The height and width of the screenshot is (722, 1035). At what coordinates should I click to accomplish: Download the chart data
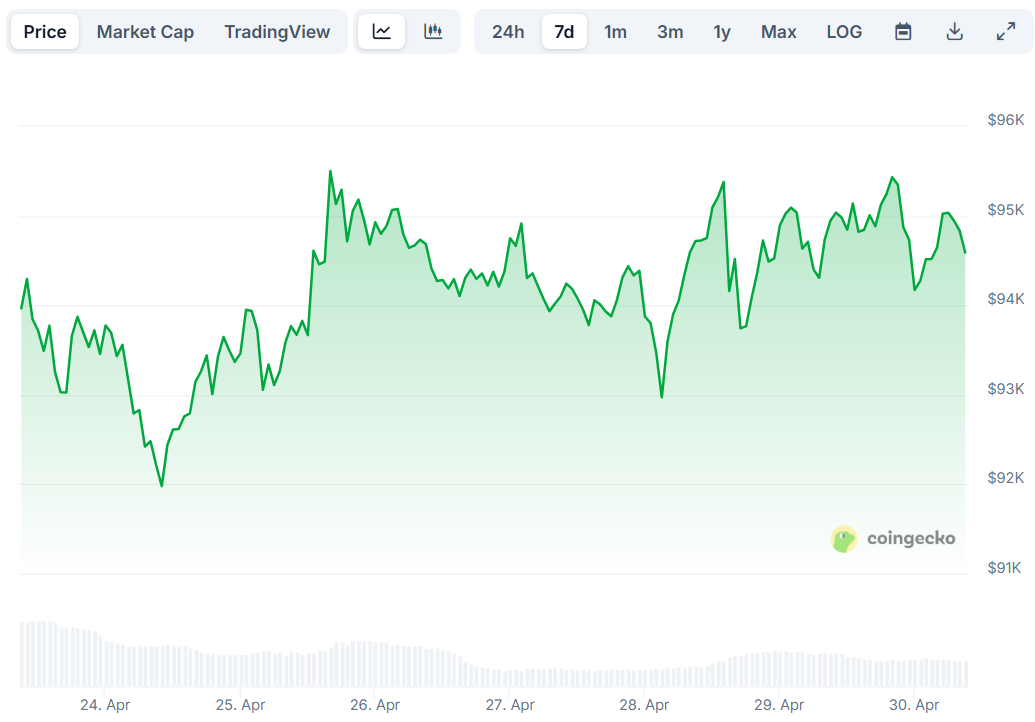(954, 32)
